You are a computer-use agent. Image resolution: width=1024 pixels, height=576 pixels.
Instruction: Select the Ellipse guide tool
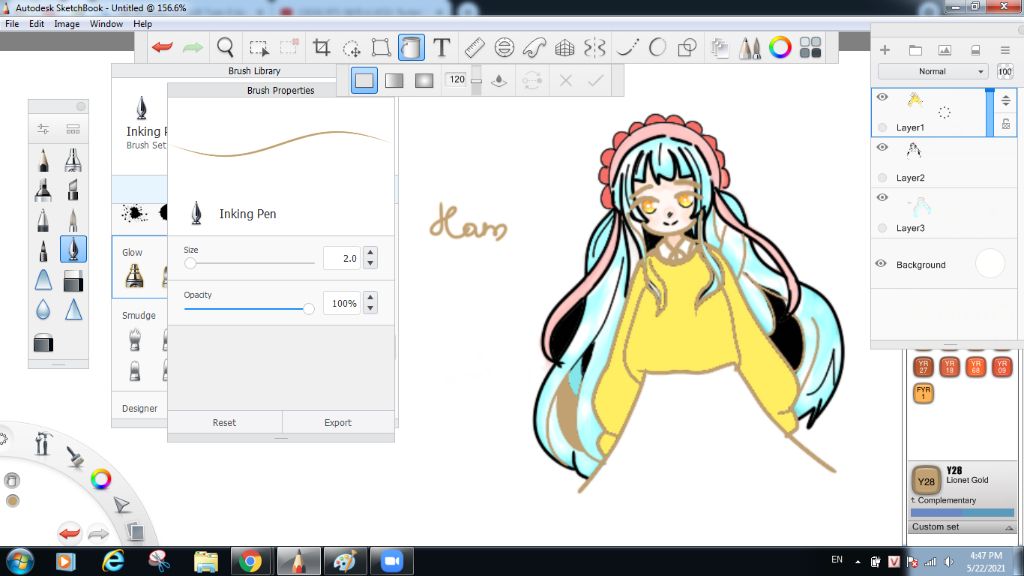pyautogui.click(x=504, y=47)
